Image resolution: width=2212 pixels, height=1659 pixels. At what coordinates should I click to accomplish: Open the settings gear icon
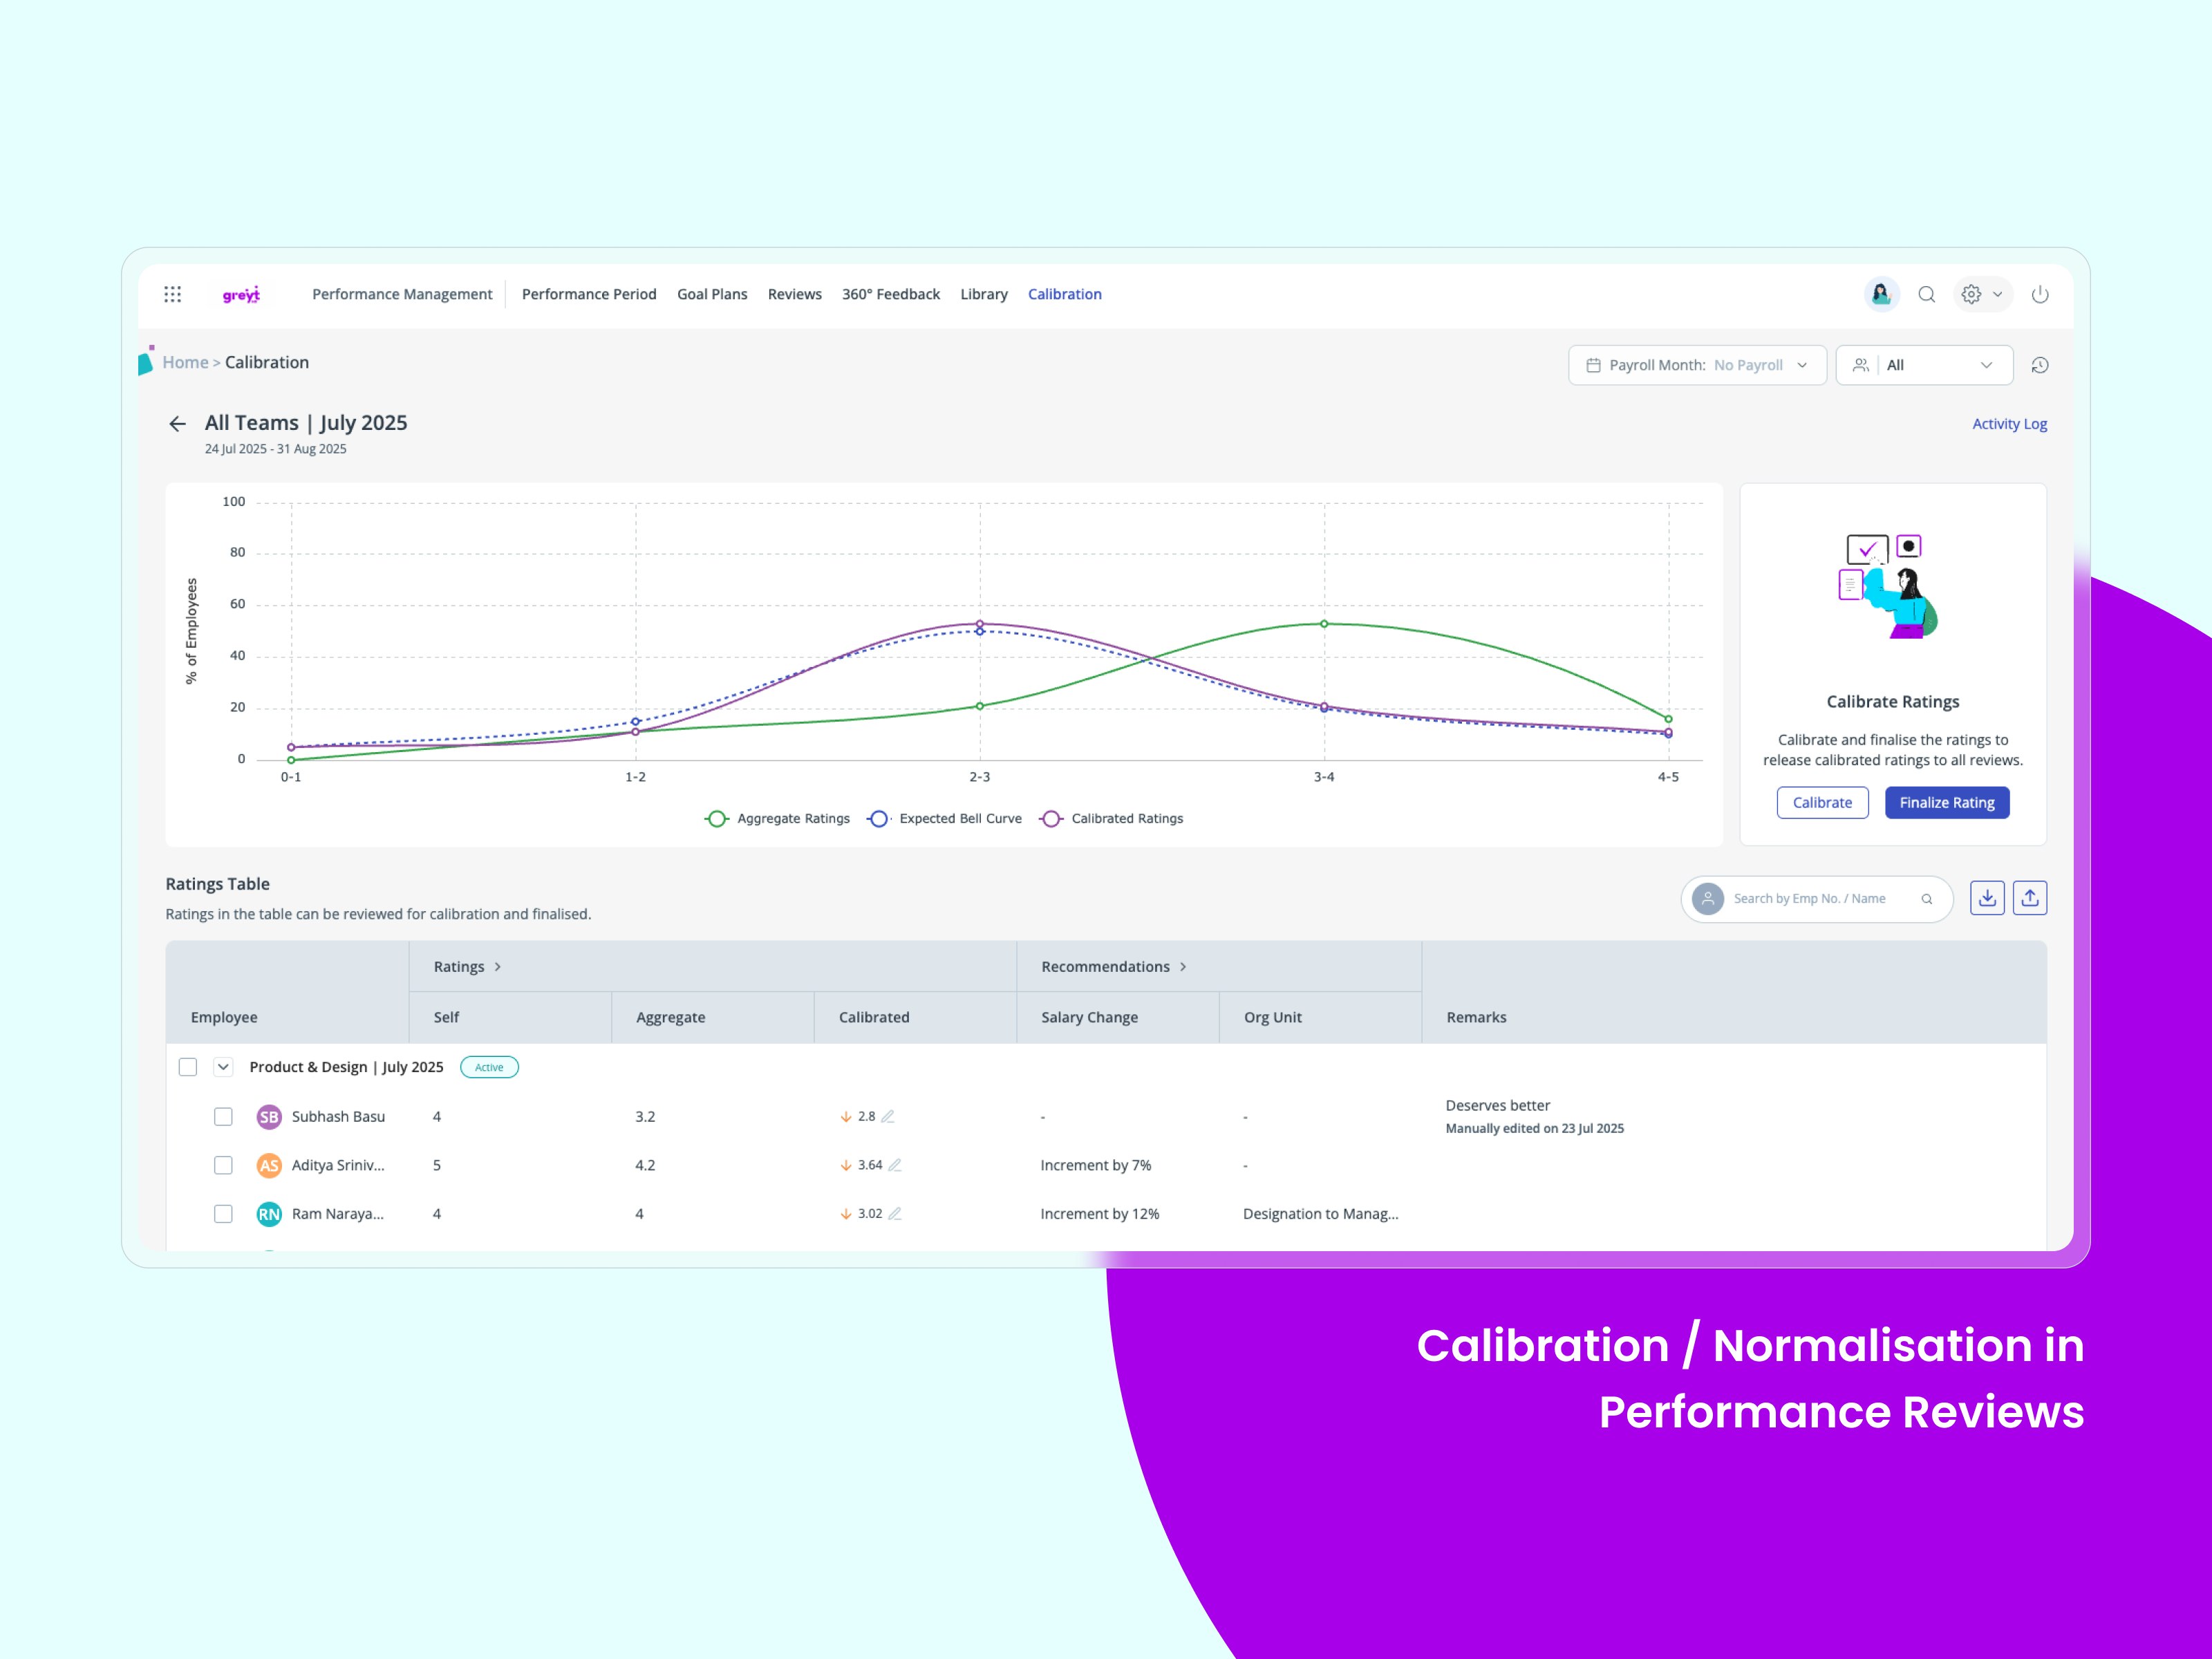coord(1970,294)
